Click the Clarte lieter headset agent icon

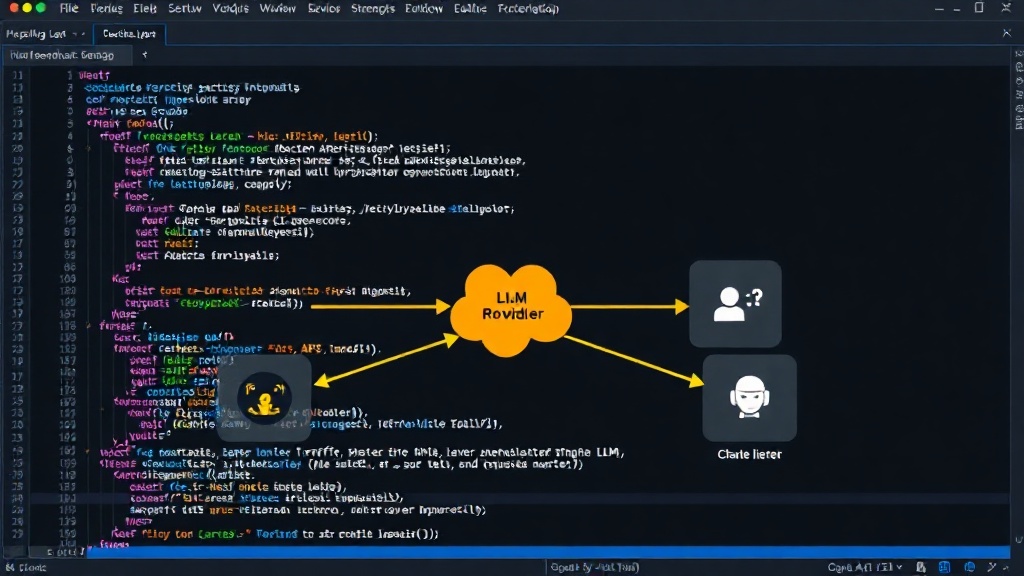click(749, 398)
